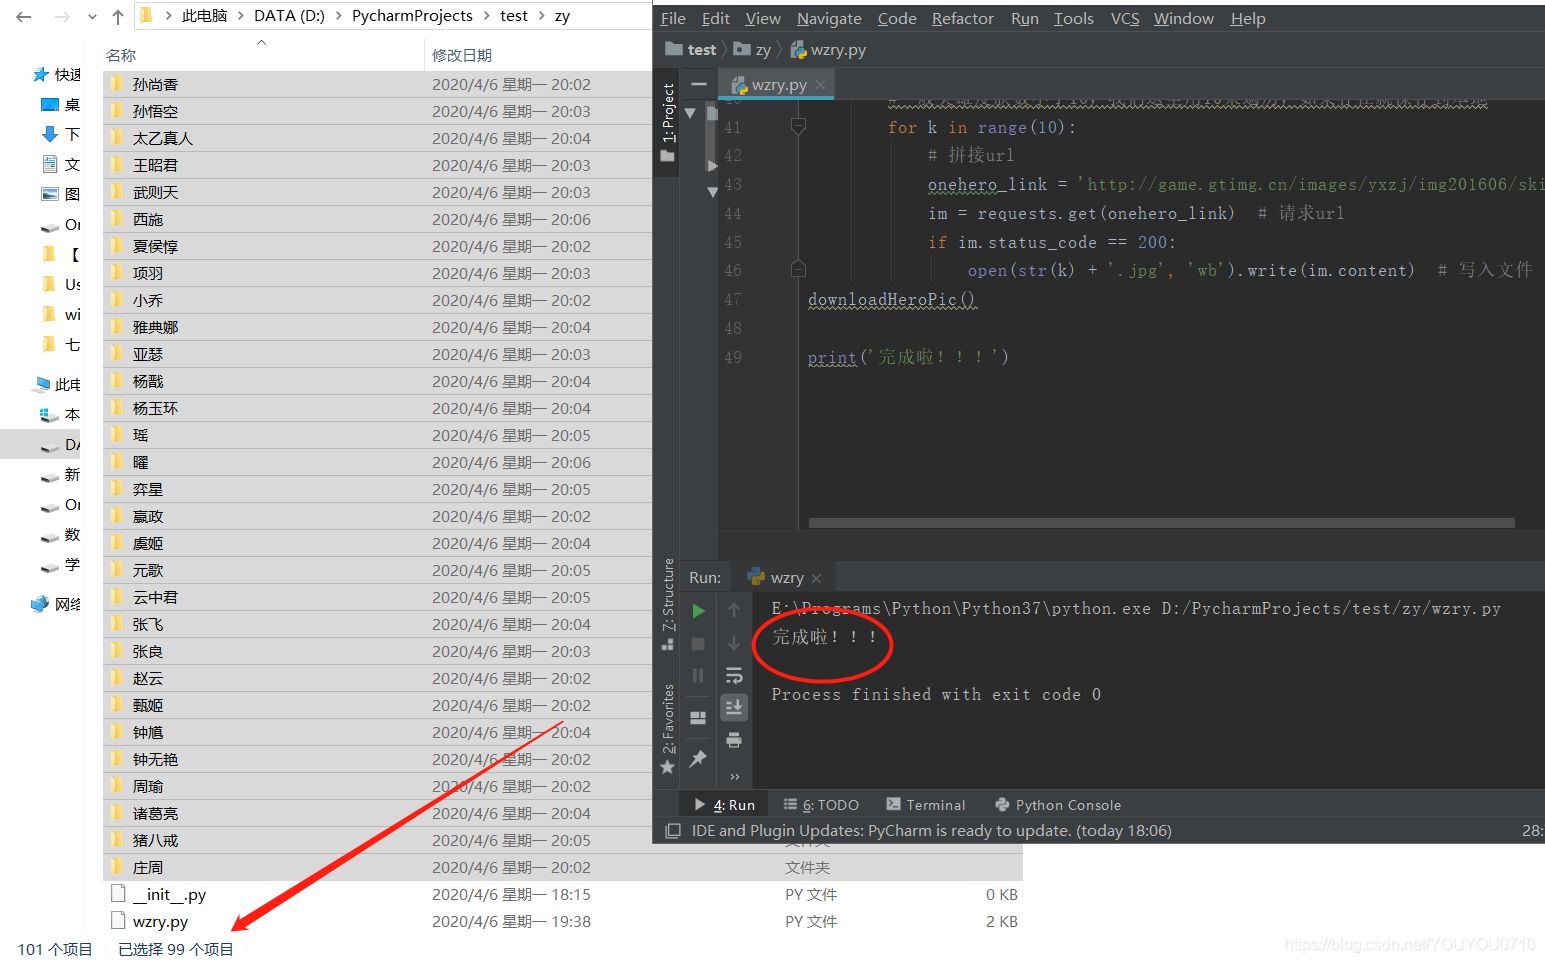The height and width of the screenshot is (963, 1545).
Task: Click the Stop process square icon
Action: point(698,644)
